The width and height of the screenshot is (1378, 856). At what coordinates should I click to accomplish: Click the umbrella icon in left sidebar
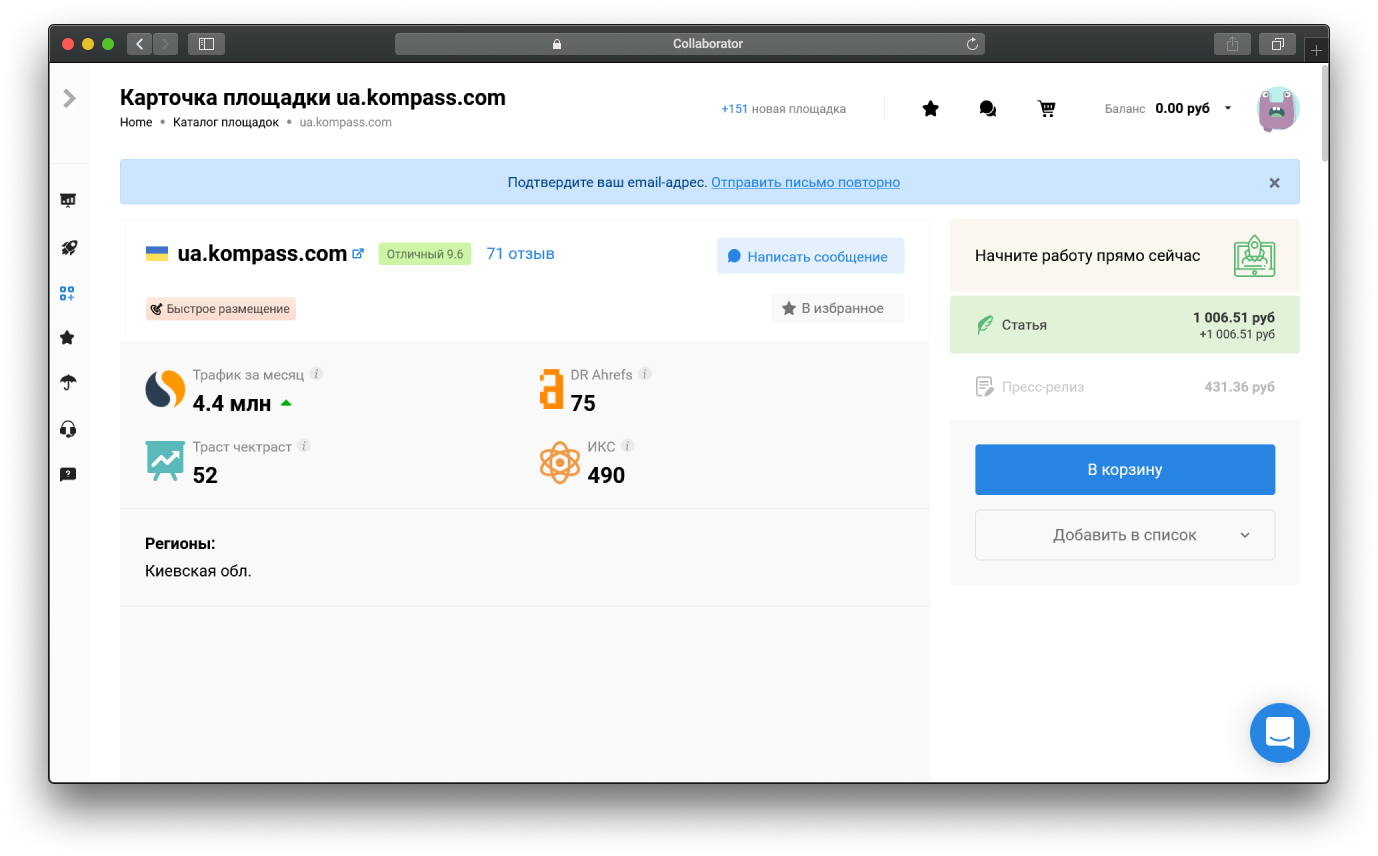[x=68, y=383]
